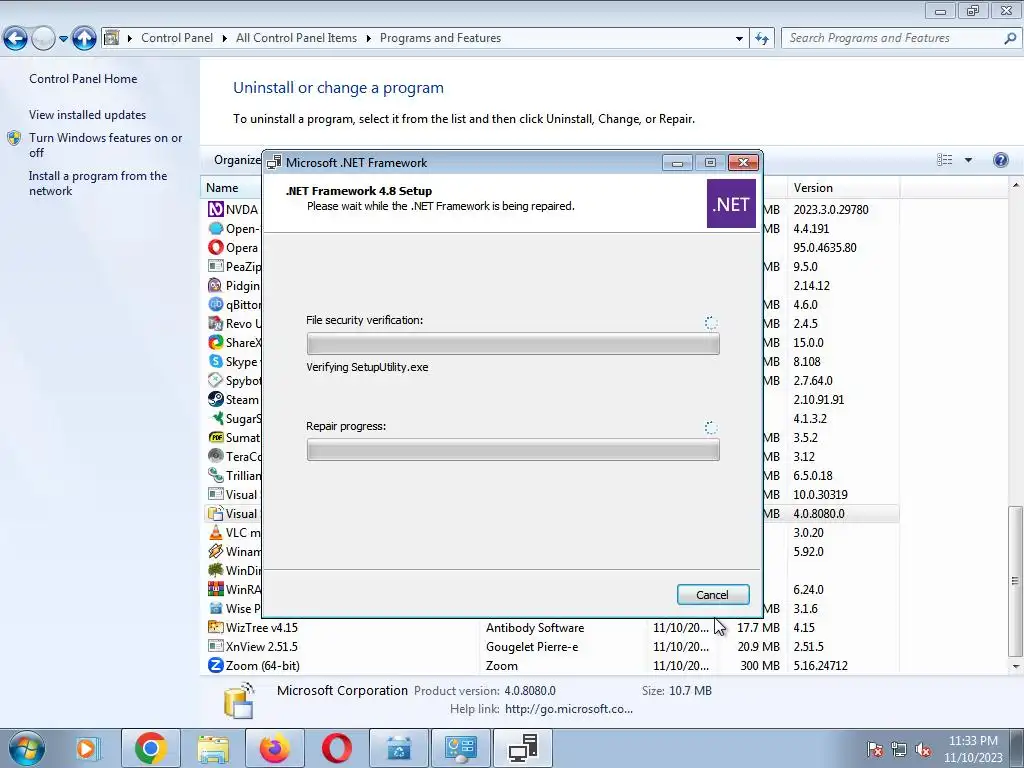The height and width of the screenshot is (768, 1024).
Task: Click Programs and Features breadcrumb
Action: click(x=440, y=38)
